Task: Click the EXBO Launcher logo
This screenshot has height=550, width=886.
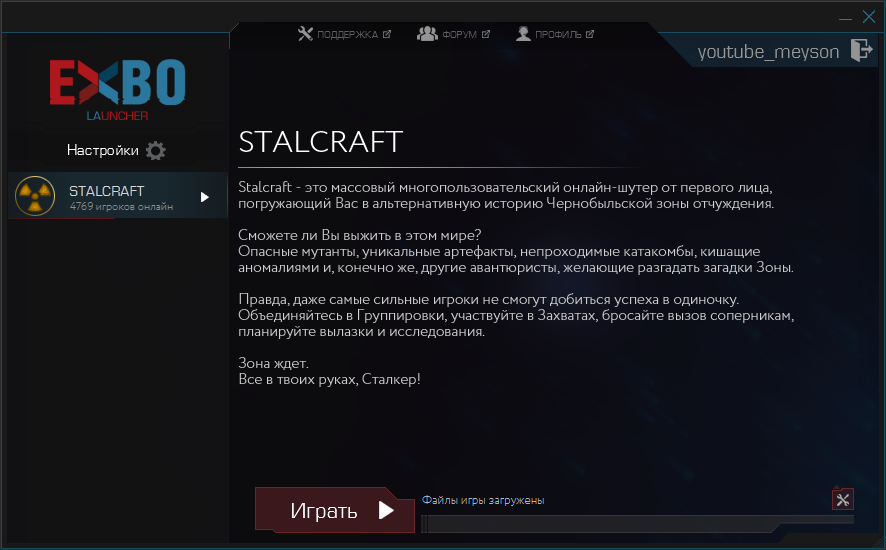Action: click(x=118, y=89)
